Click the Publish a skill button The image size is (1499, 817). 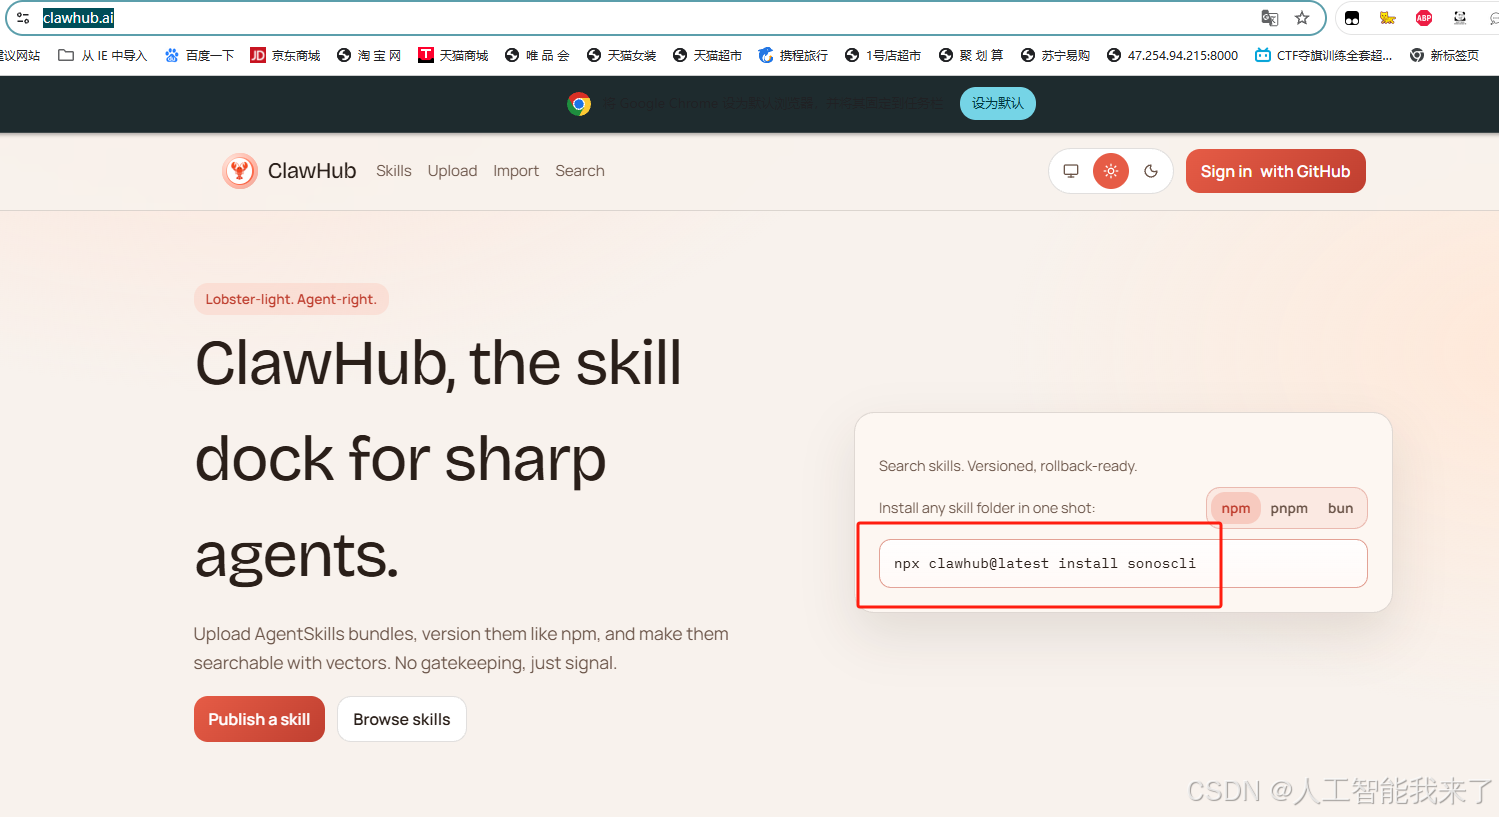(259, 719)
